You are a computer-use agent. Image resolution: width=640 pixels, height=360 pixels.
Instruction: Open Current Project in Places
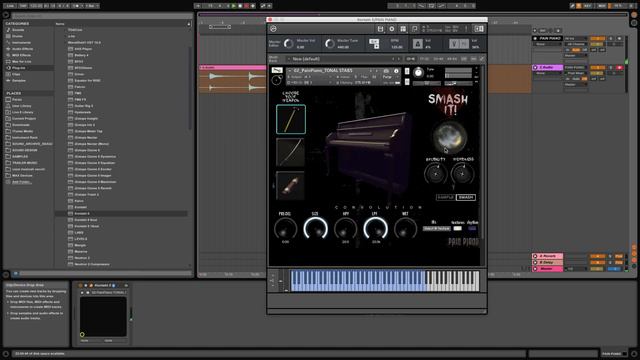point(24,118)
